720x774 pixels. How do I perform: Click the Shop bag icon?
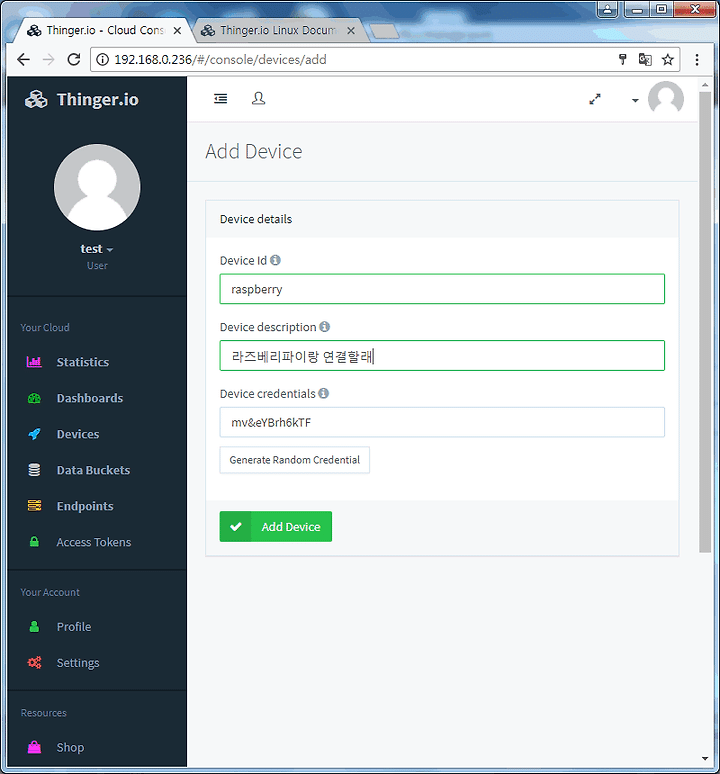[x=34, y=747]
